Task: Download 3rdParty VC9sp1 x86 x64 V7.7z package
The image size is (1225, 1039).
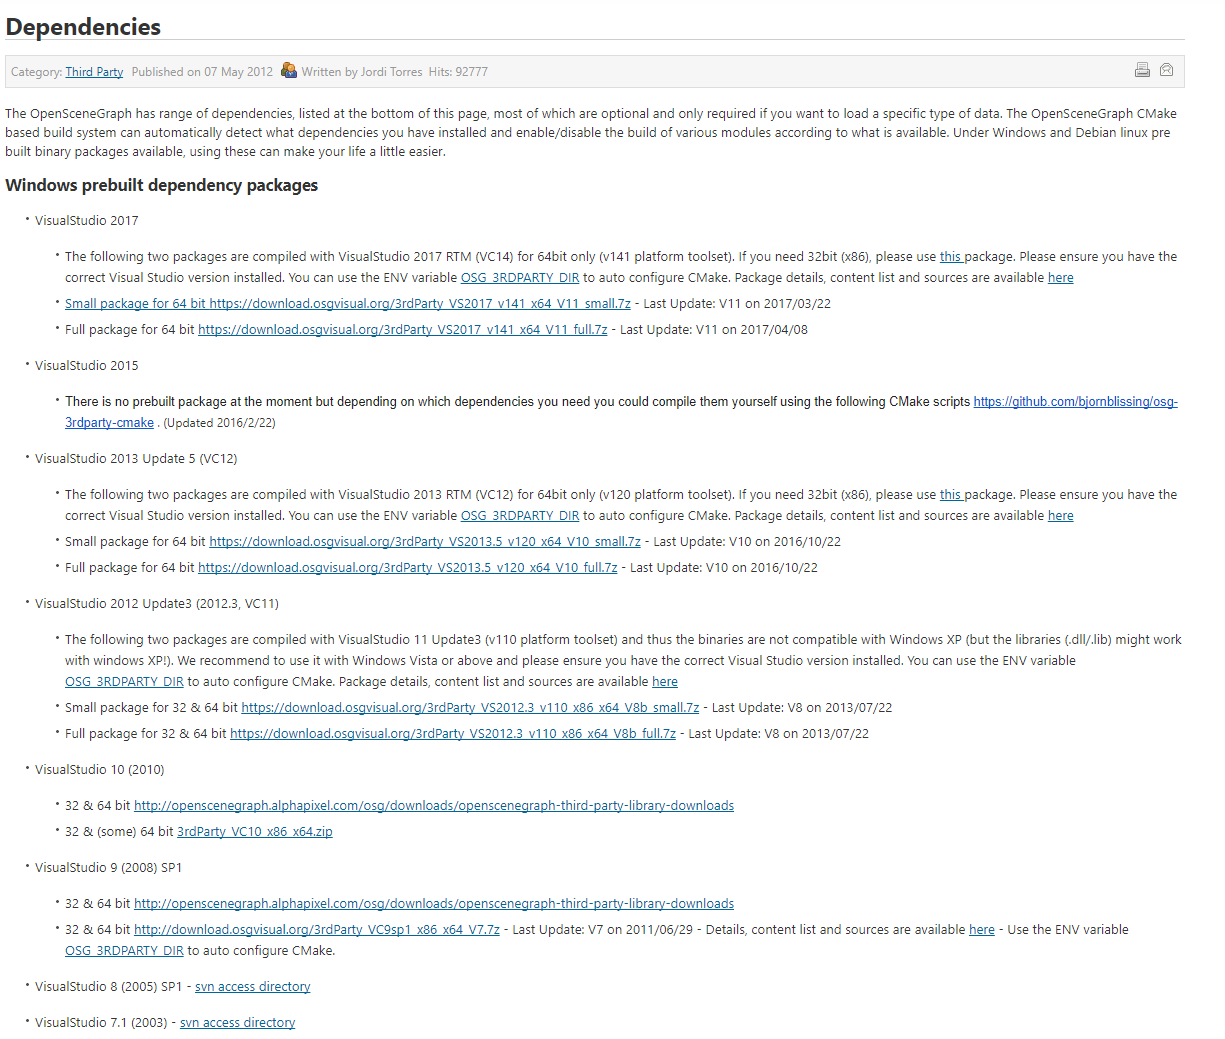Action: (317, 930)
